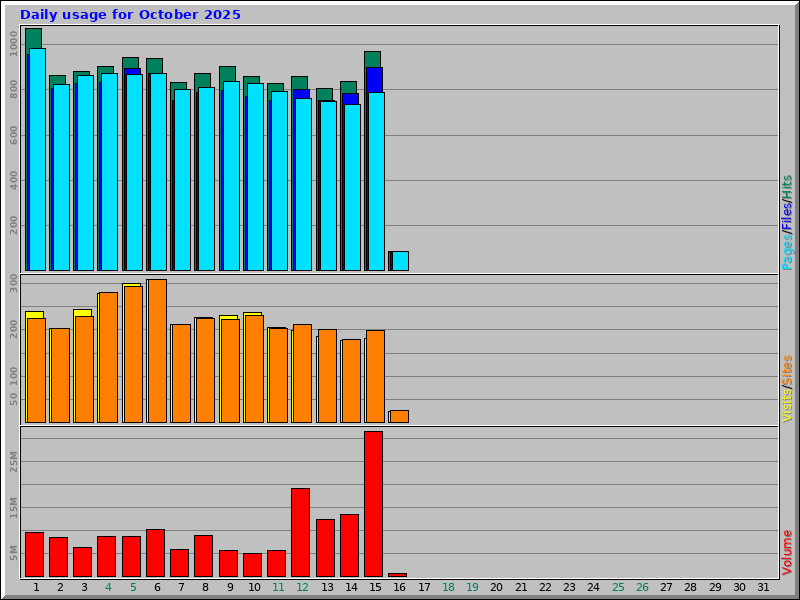This screenshot has height=600, width=800.
Task: Click the green Hits bar top on day 1
Action: pos(33,37)
